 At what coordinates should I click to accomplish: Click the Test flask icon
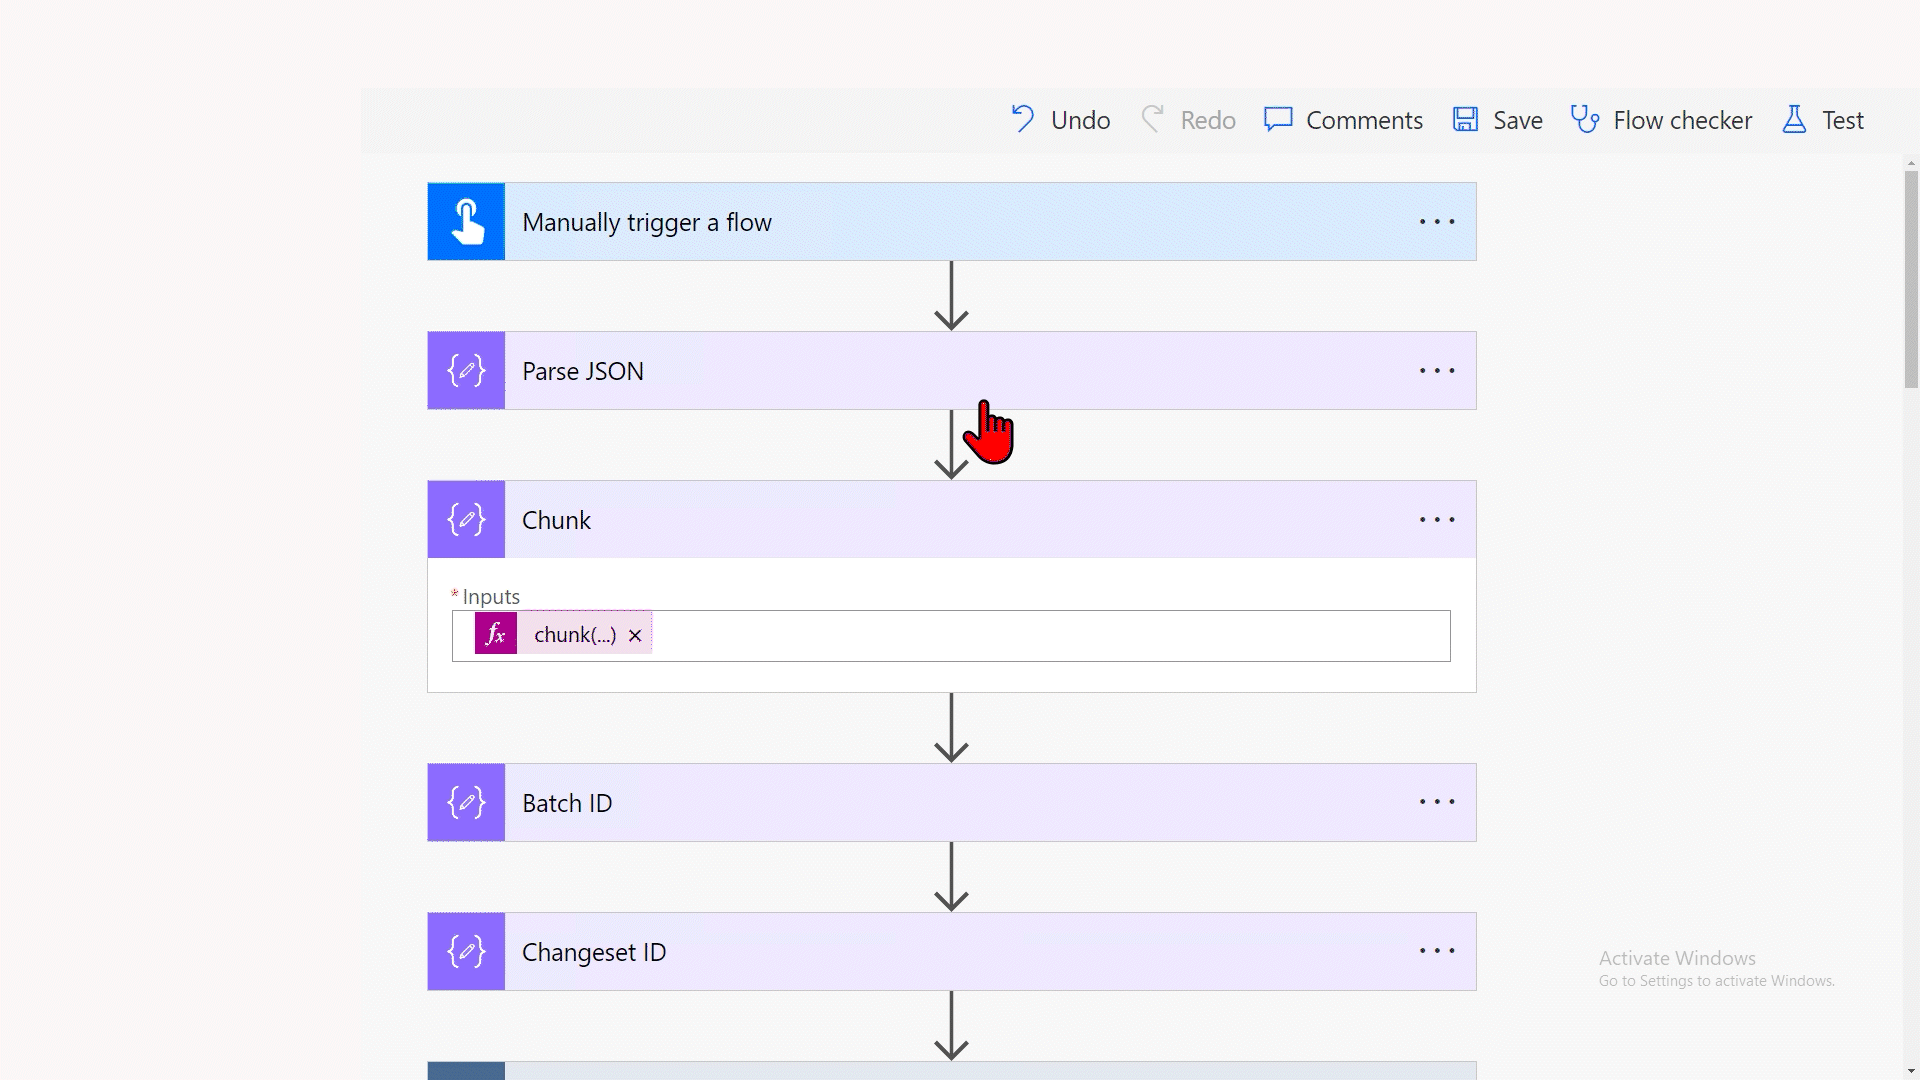pyautogui.click(x=1794, y=120)
